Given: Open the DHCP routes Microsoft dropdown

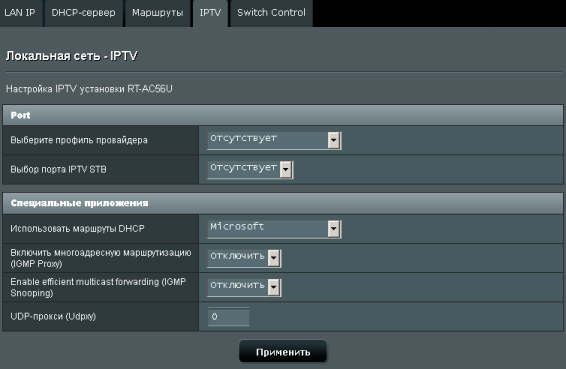Looking at the screenshot, I should tap(274, 229).
